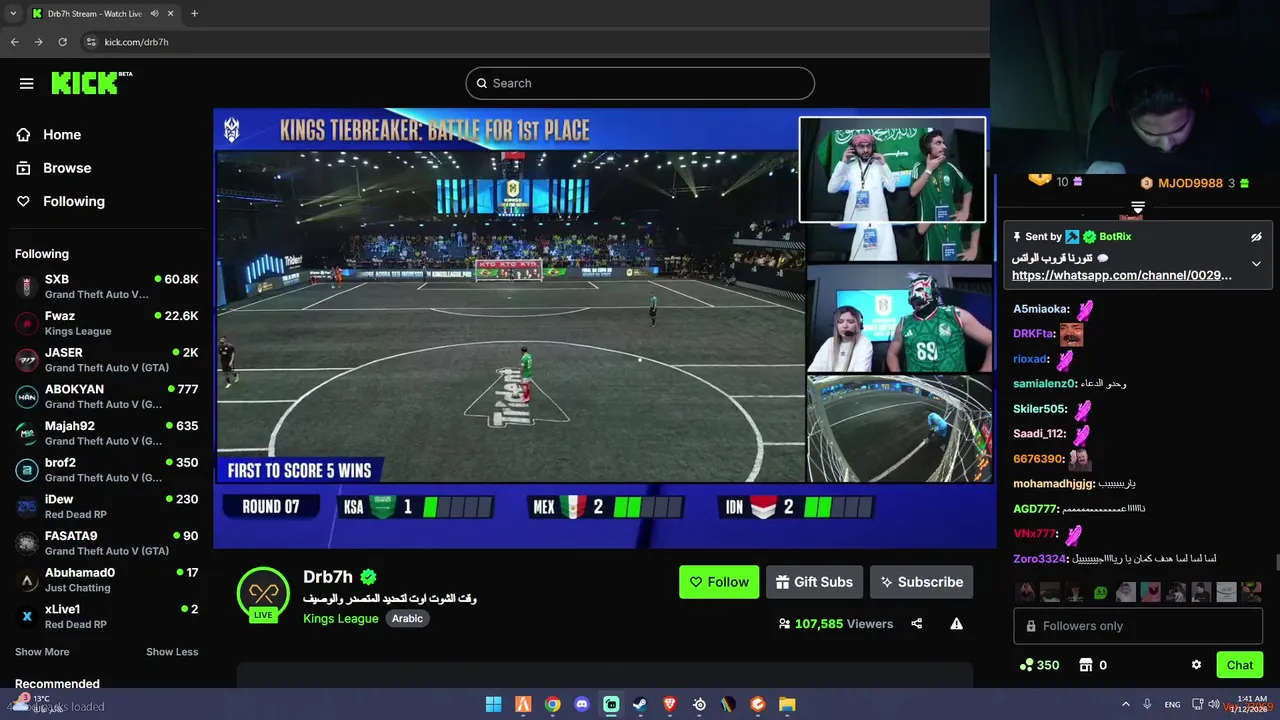The image size is (1280, 720).
Task: Open the WhatsApp channel link
Action: pos(1121,275)
